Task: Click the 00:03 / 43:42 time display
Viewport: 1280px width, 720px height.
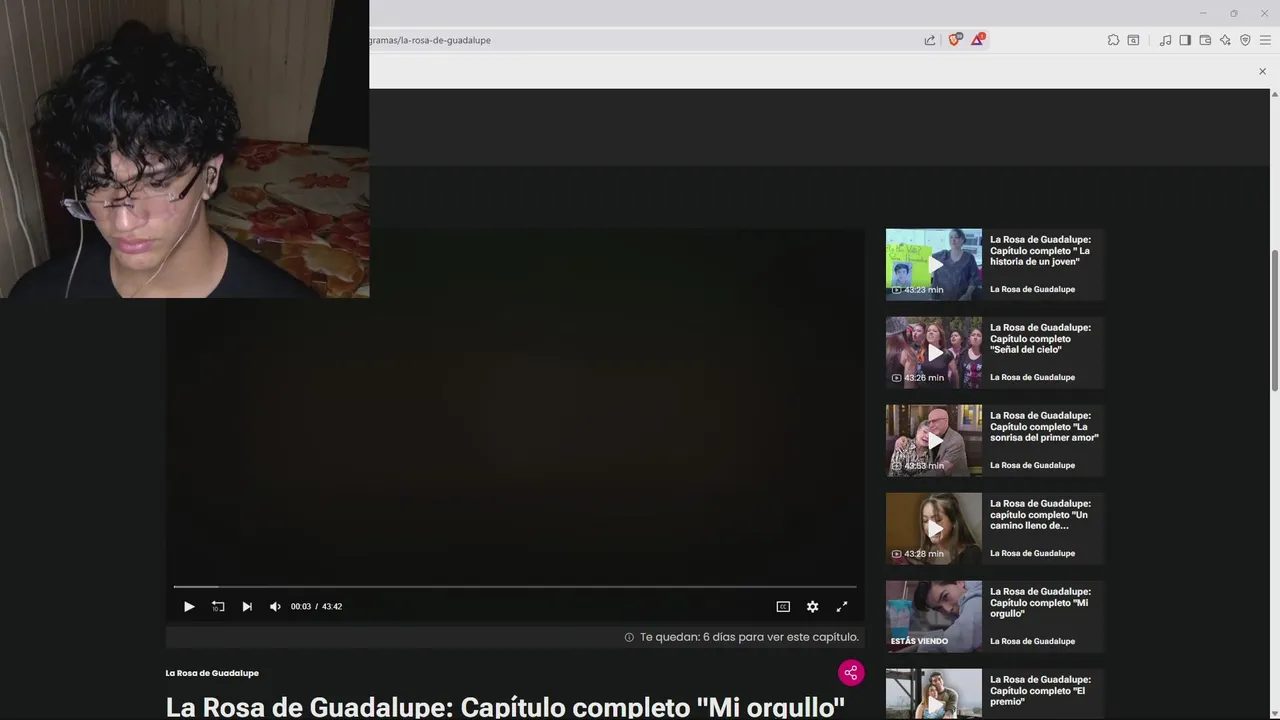Action: [x=316, y=606]
